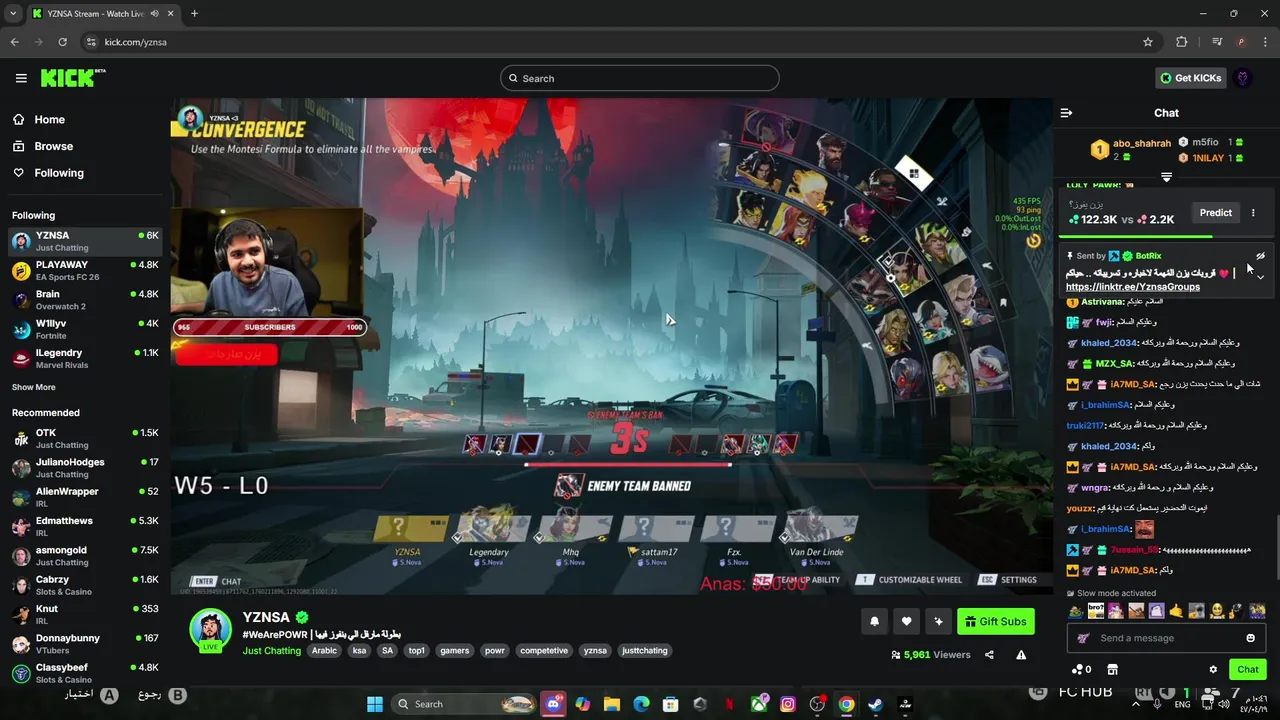
Task: Click the kick.com/yznsa address bar
Action: click(600, 42)
